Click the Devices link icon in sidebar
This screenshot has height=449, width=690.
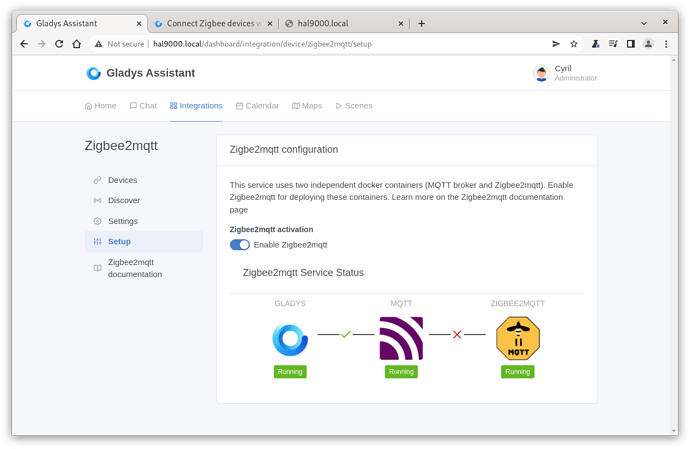coord(97,180)
